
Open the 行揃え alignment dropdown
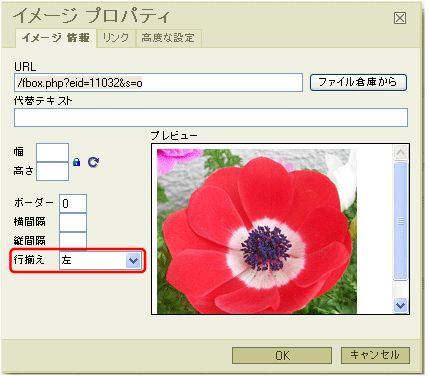(x=100, y=260)
